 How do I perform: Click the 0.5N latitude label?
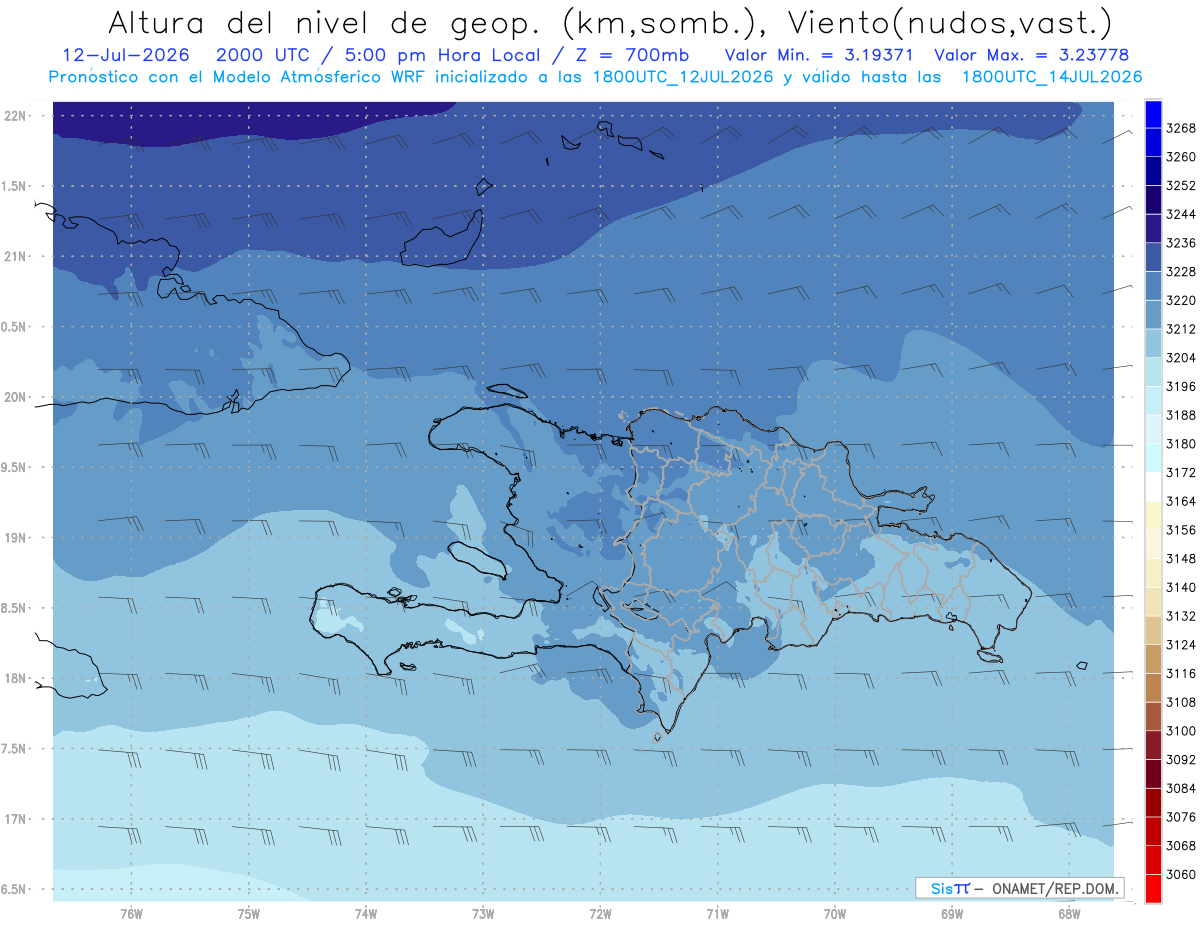[13, 327]
